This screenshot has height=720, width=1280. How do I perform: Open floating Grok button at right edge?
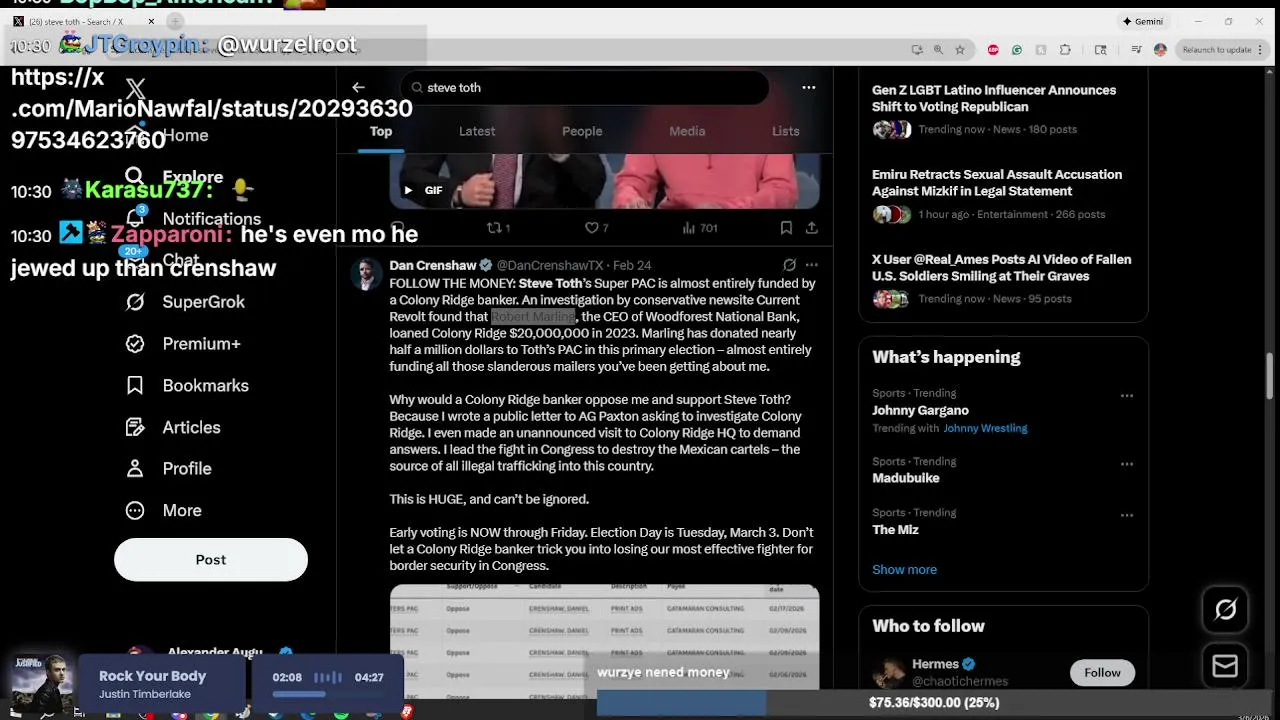[x=1225, y=609]
